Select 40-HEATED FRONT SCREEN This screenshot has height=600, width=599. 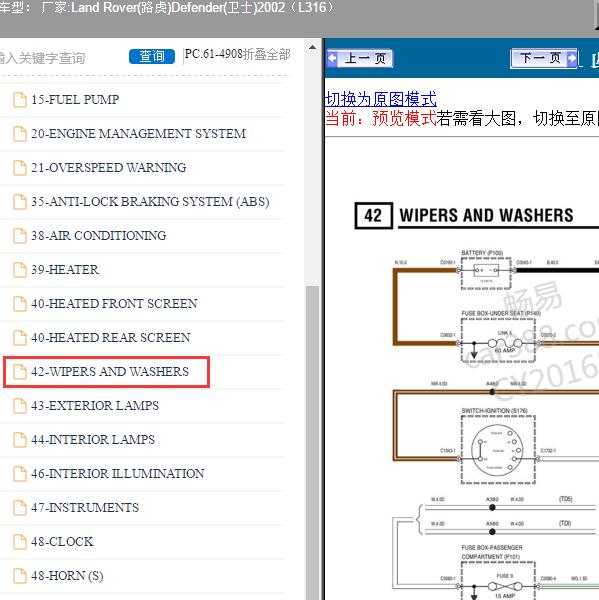[114, 304]
